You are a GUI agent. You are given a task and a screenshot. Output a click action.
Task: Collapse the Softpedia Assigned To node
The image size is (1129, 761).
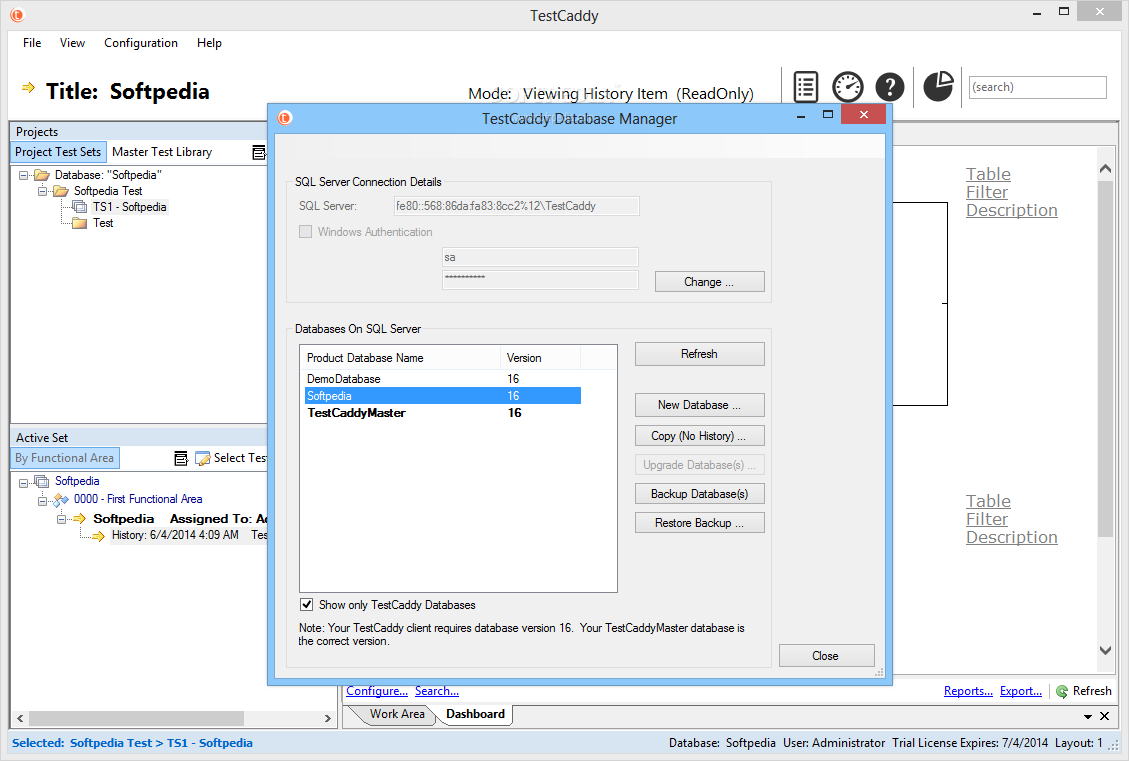[61, 519]
